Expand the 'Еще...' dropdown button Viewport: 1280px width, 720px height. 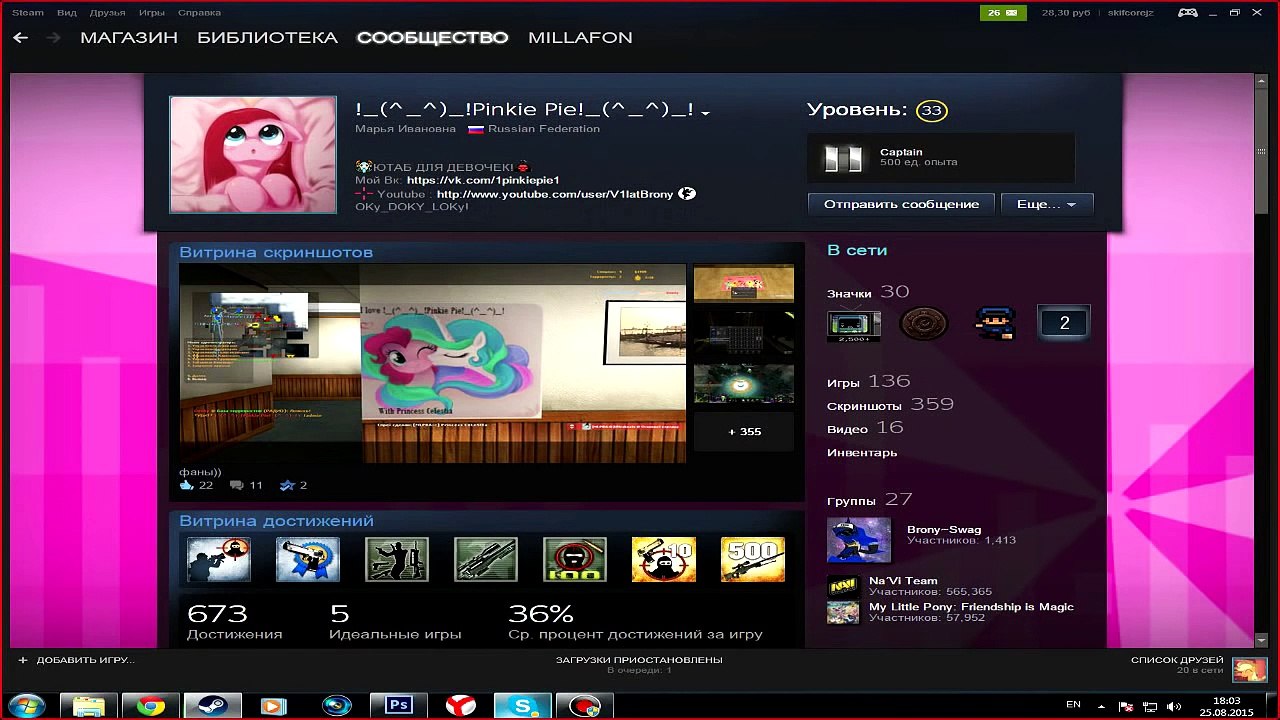pyautogui.click(x=1047, y=204)
